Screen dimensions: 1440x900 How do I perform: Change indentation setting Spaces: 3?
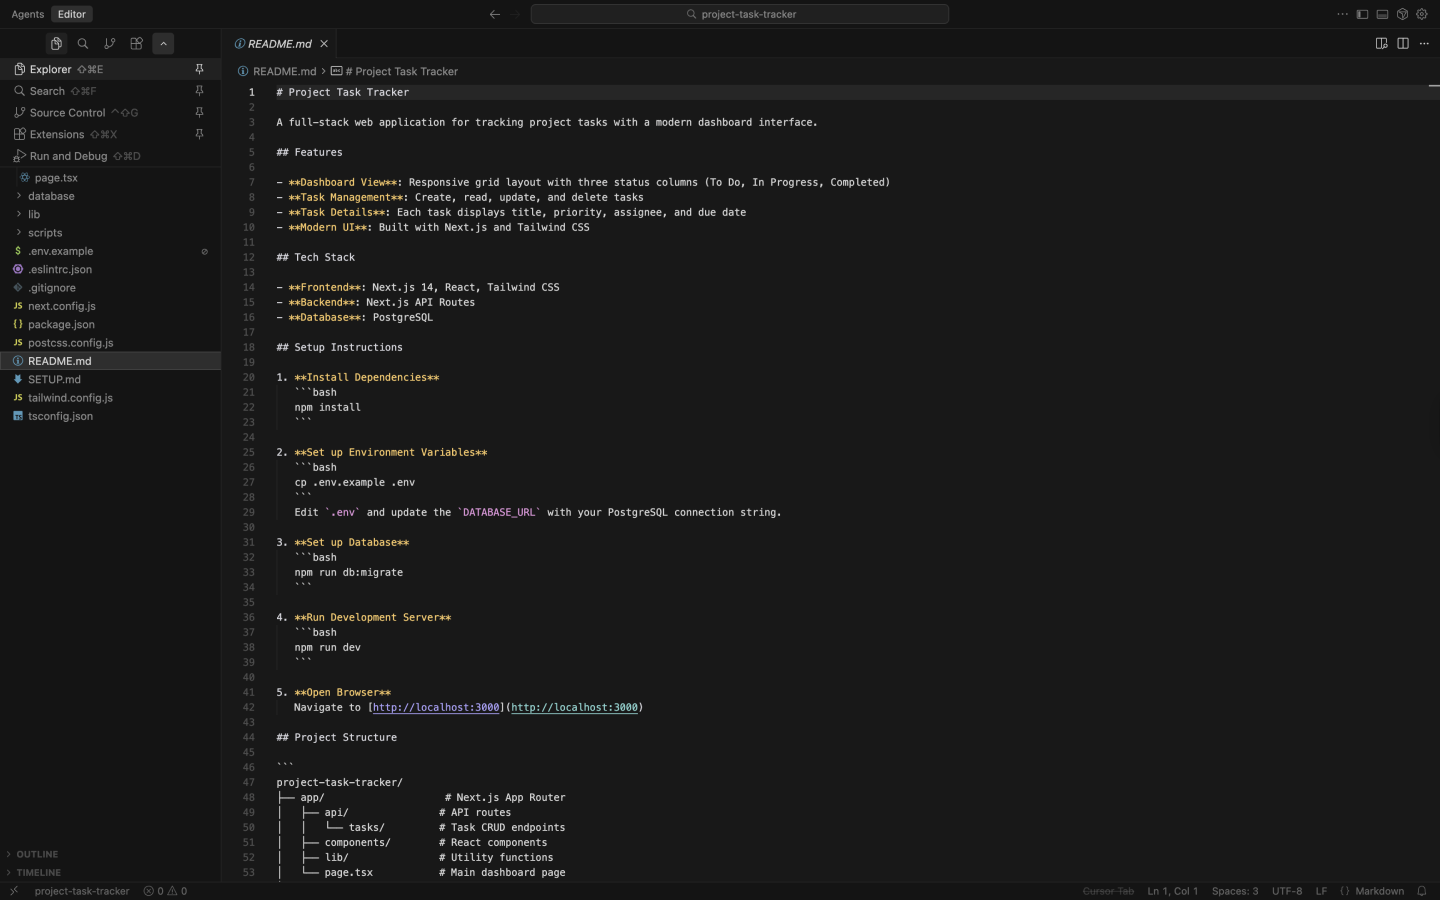click(1234, 891)
